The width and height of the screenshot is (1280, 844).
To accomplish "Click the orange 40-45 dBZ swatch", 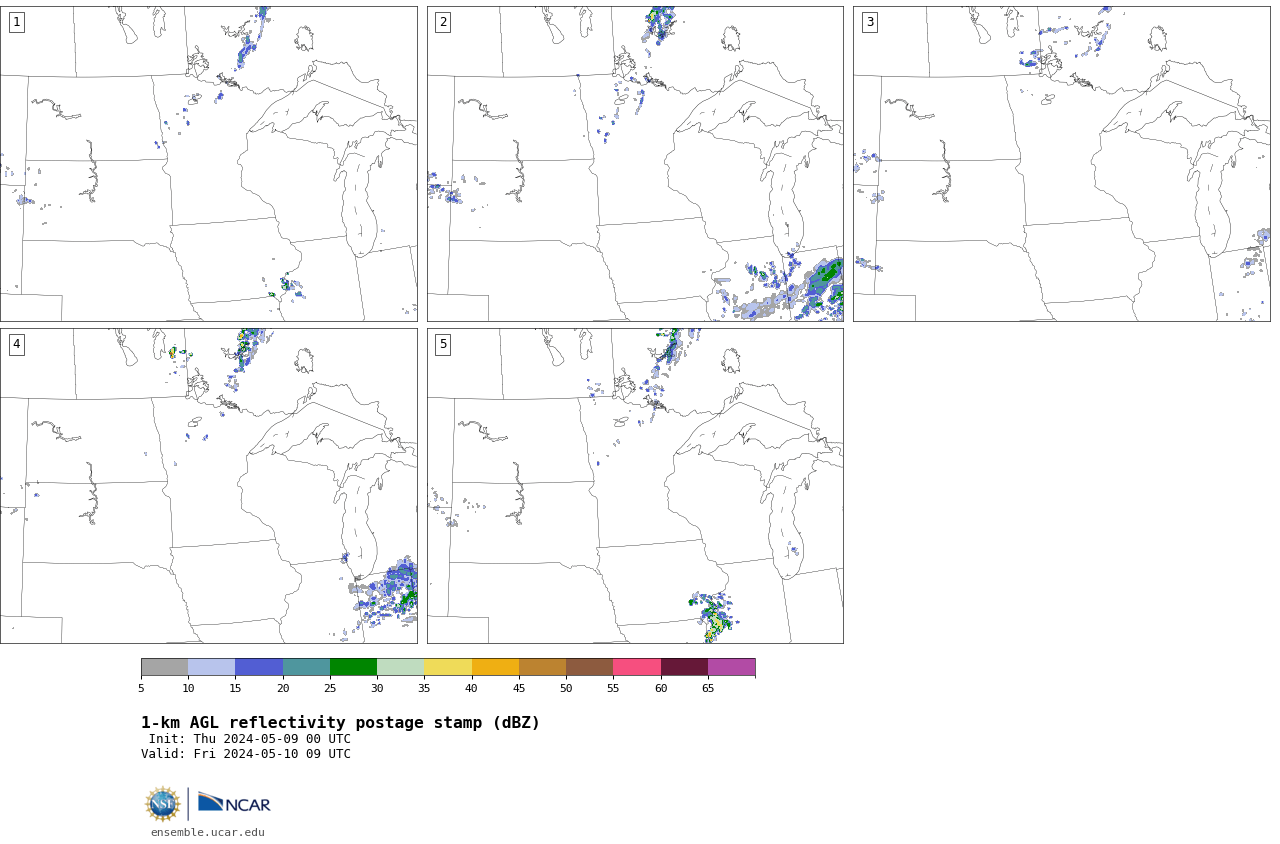I will pyautogui.click(x=495, y=667).
